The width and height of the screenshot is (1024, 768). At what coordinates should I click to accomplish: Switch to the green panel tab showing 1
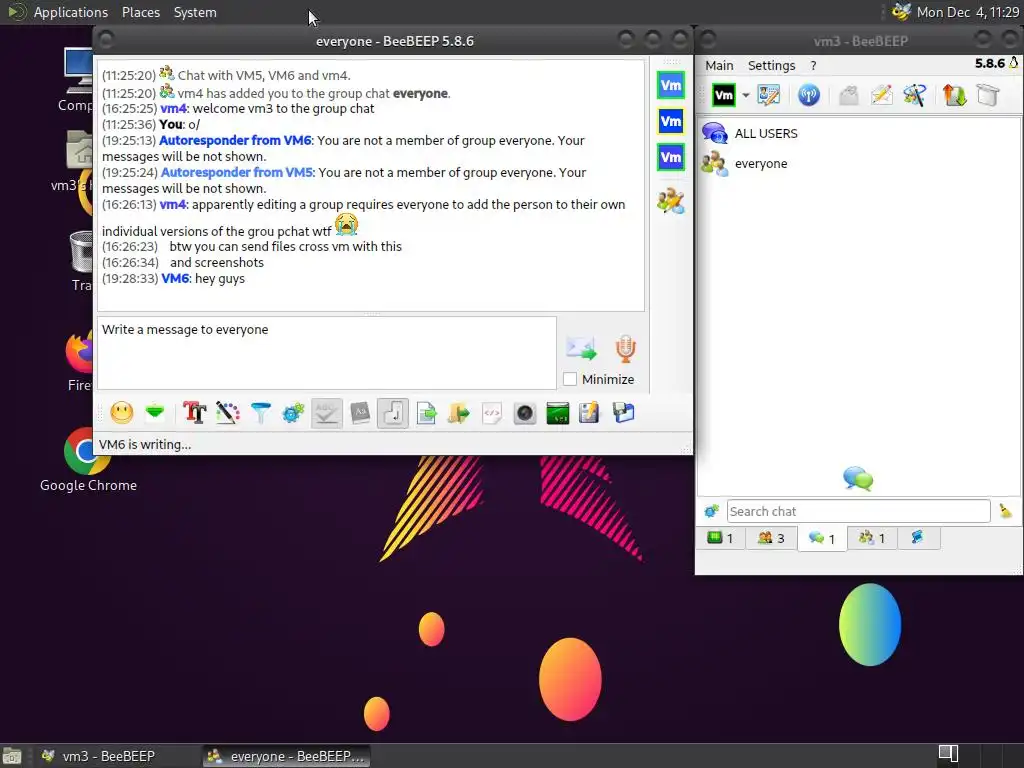point(720,538)
